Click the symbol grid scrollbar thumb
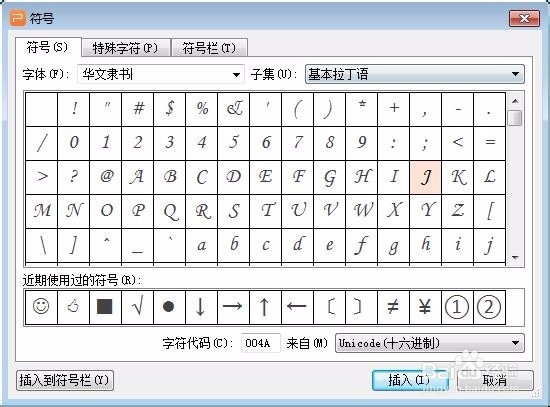 [x=515, y=118]
